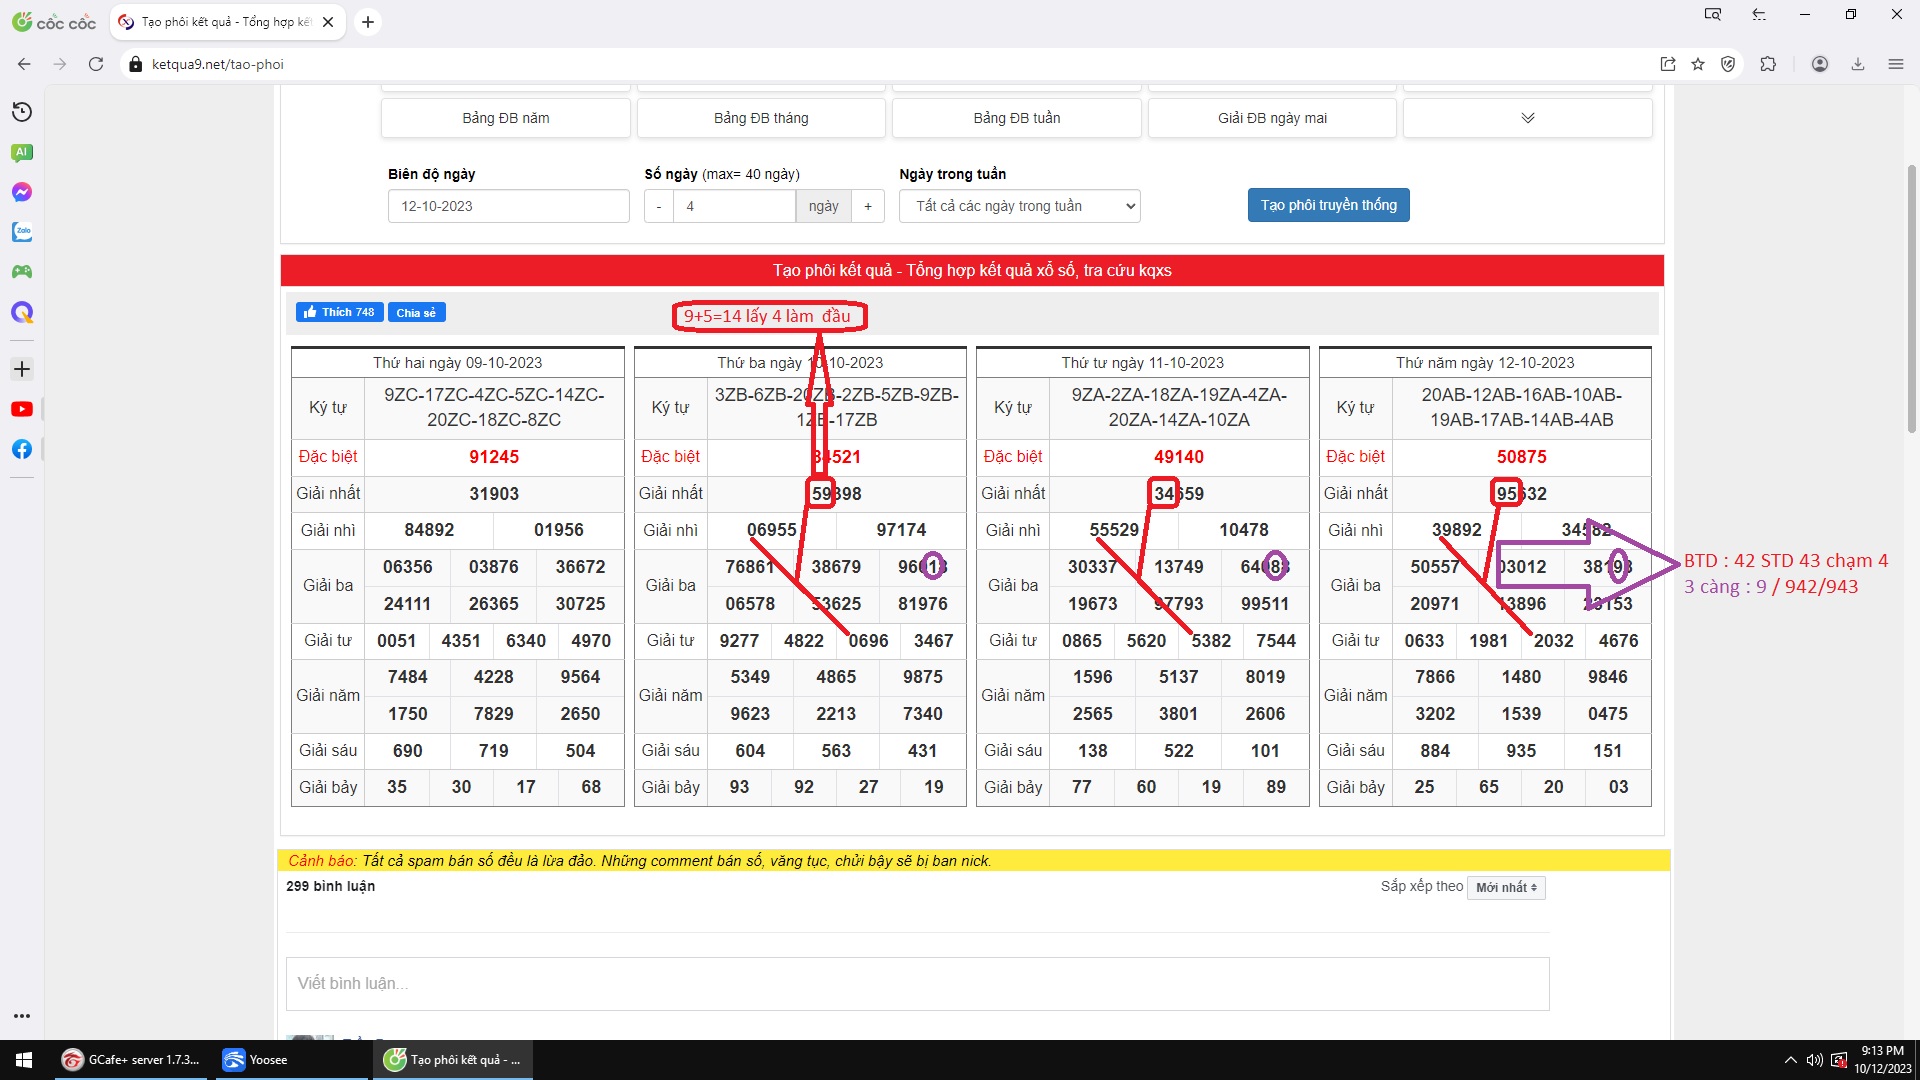Reload the current page
1920x1080 pixels.
(x=96, y=64)
